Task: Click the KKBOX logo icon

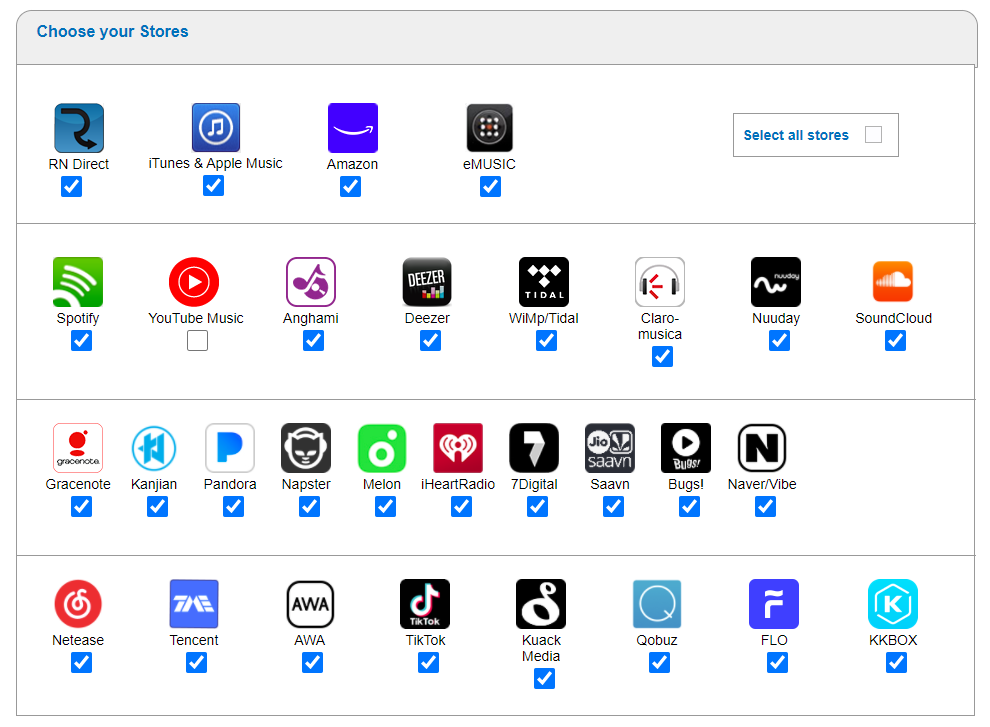Action: 893,604
